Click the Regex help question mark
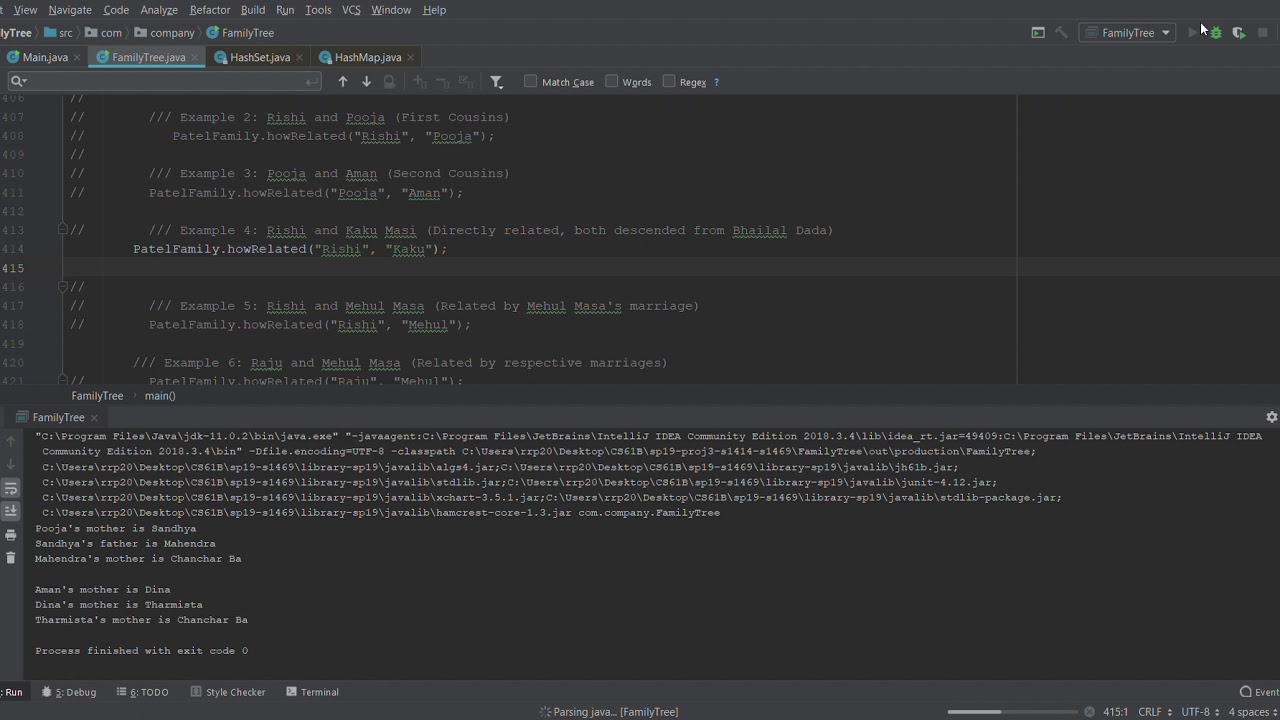 click(716, 82)
